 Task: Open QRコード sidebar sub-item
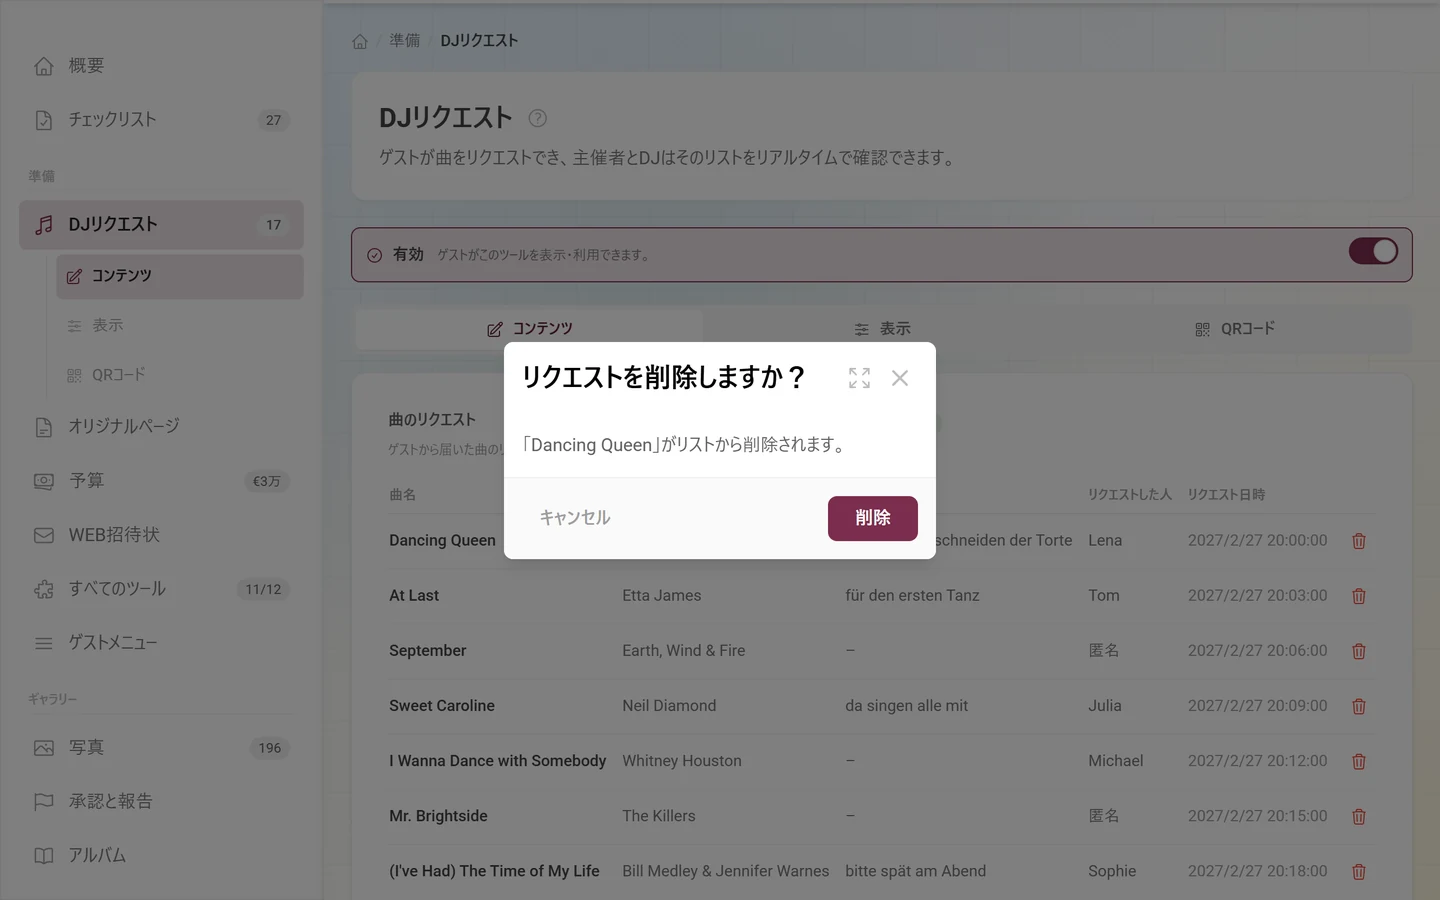coord(180,375)
